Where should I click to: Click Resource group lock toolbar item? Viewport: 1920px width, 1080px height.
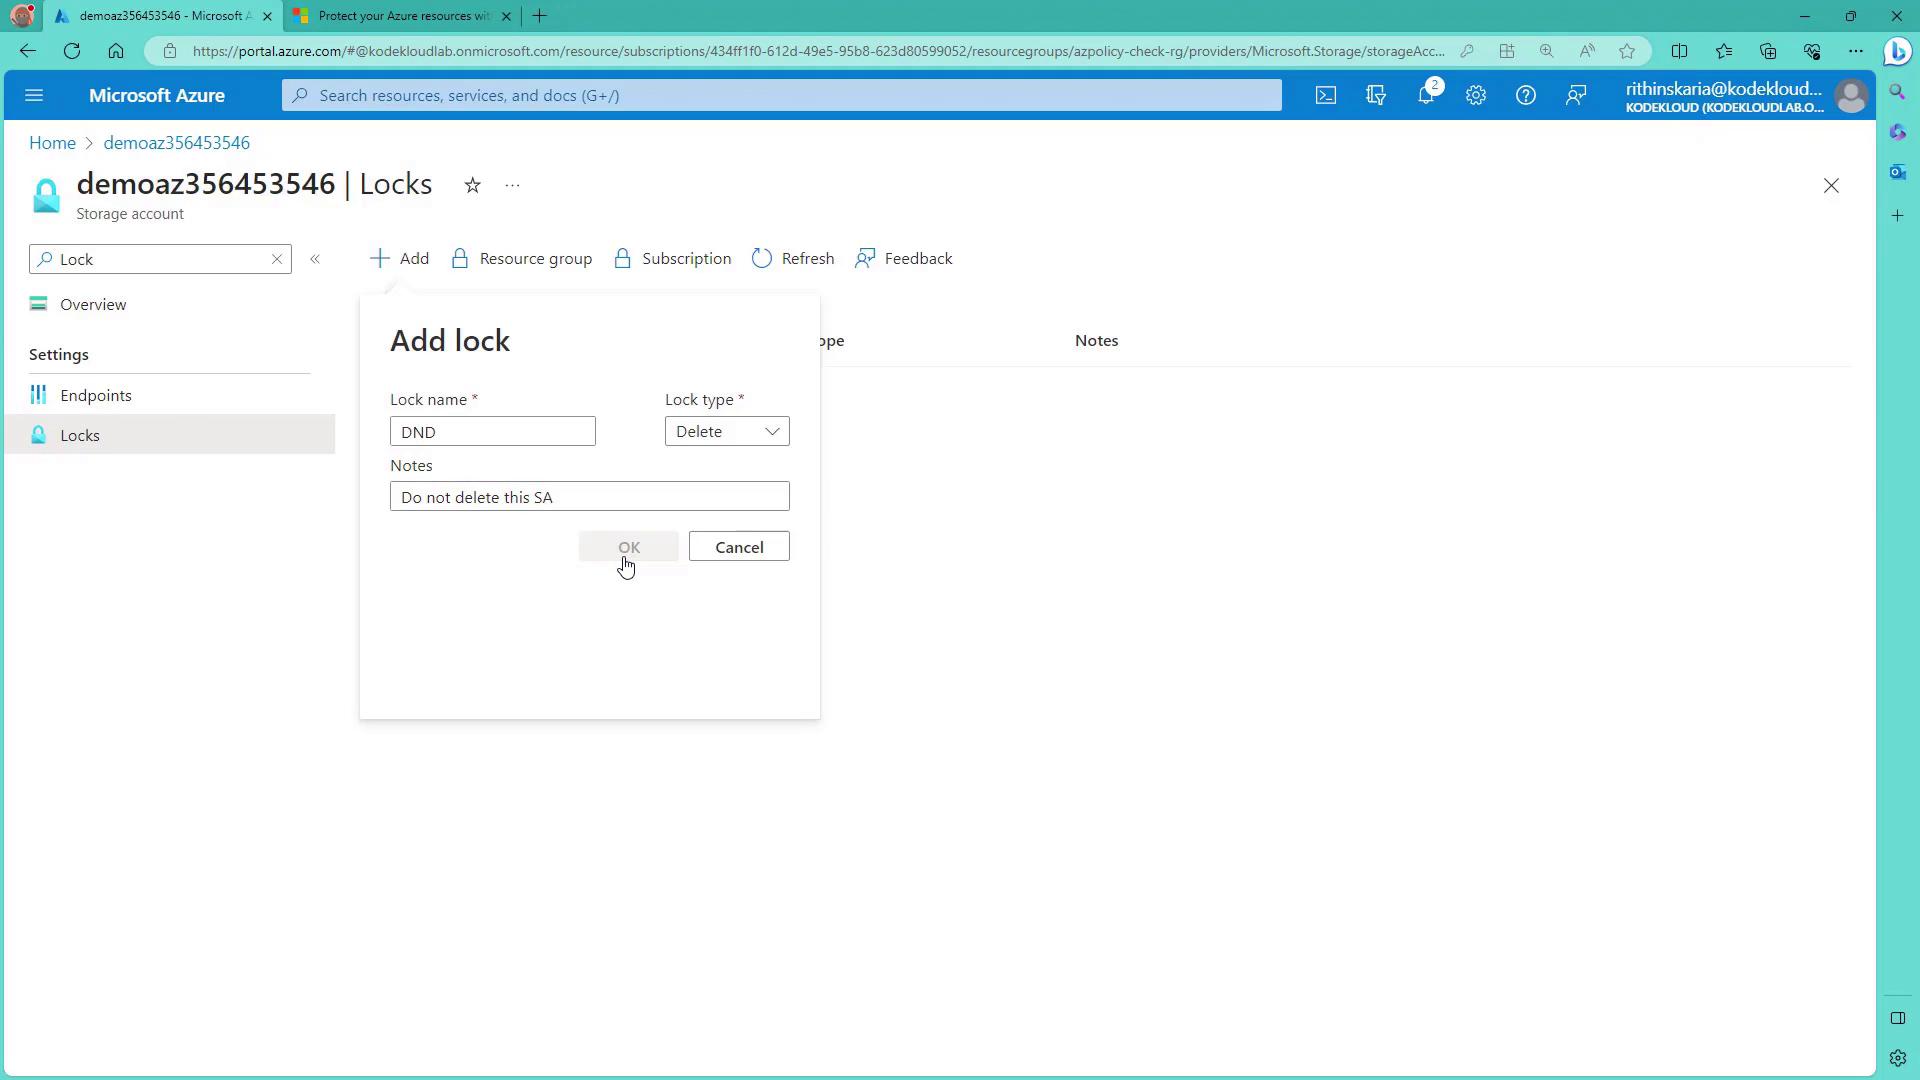521,259
